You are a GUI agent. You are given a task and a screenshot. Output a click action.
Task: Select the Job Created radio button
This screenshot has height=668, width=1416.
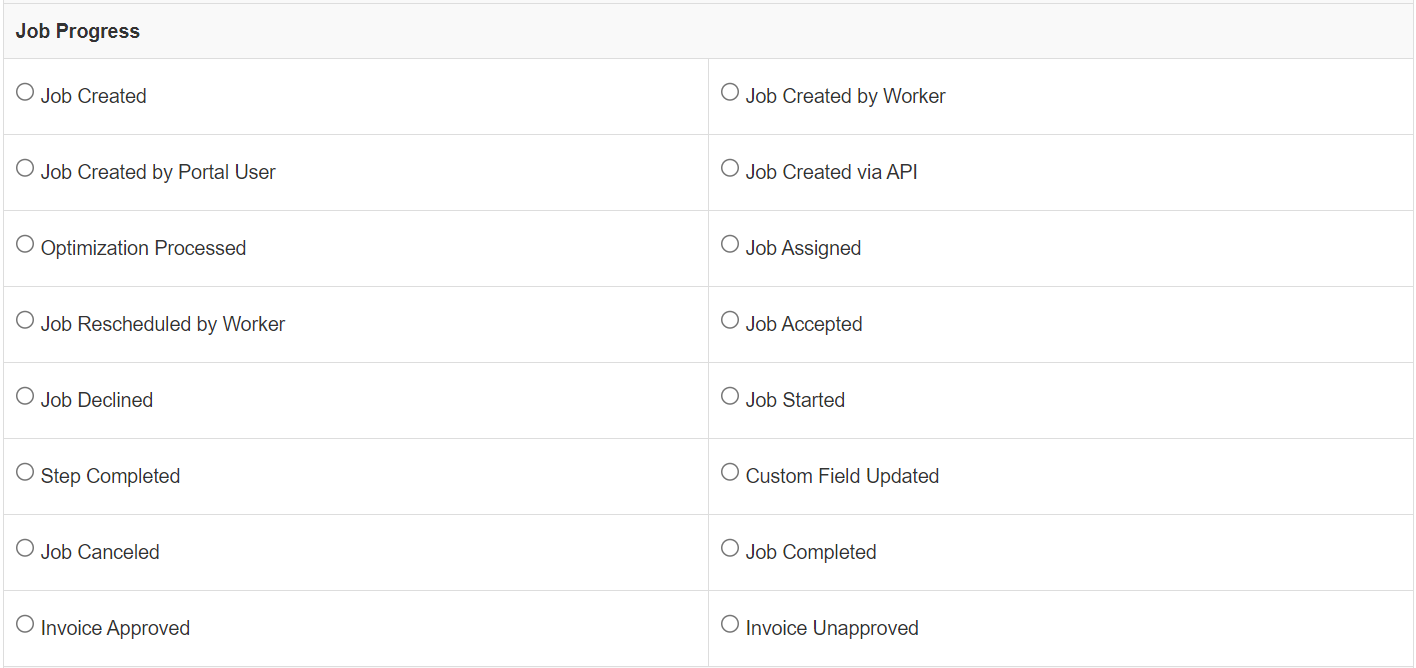tap(25, 91)
